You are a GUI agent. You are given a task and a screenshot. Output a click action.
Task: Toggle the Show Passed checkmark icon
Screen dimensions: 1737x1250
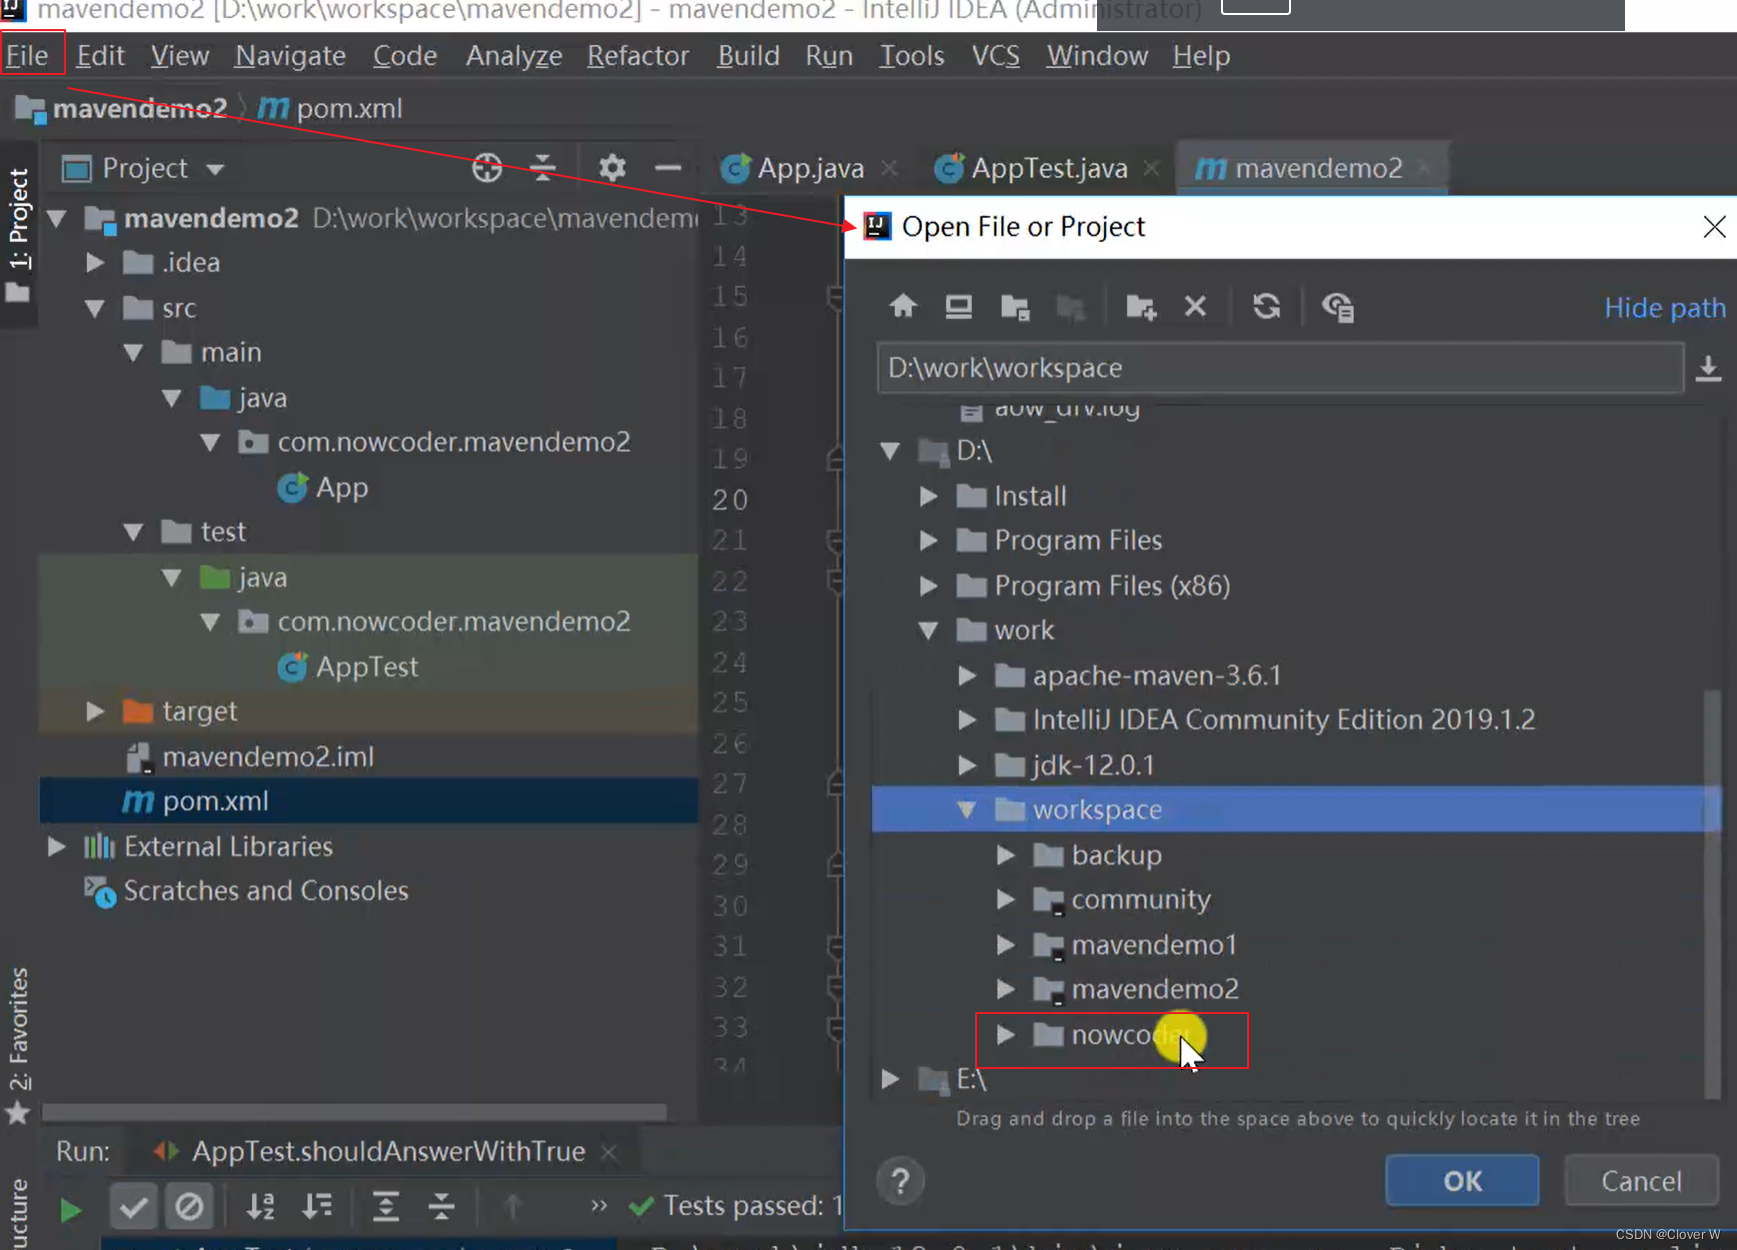[x=133, y=1207]
